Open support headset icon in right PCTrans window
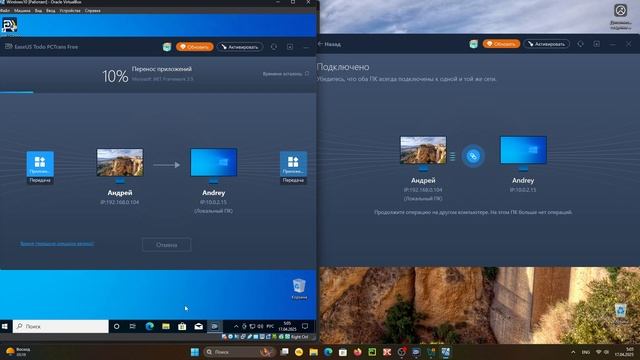The height and width of the screenshot is (360, 640). [x=580, y=44]
